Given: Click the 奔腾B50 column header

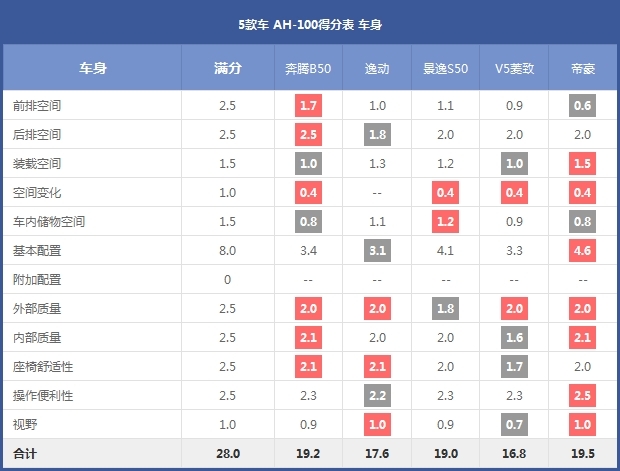Looking at the screenshot, I should (307, 69).
